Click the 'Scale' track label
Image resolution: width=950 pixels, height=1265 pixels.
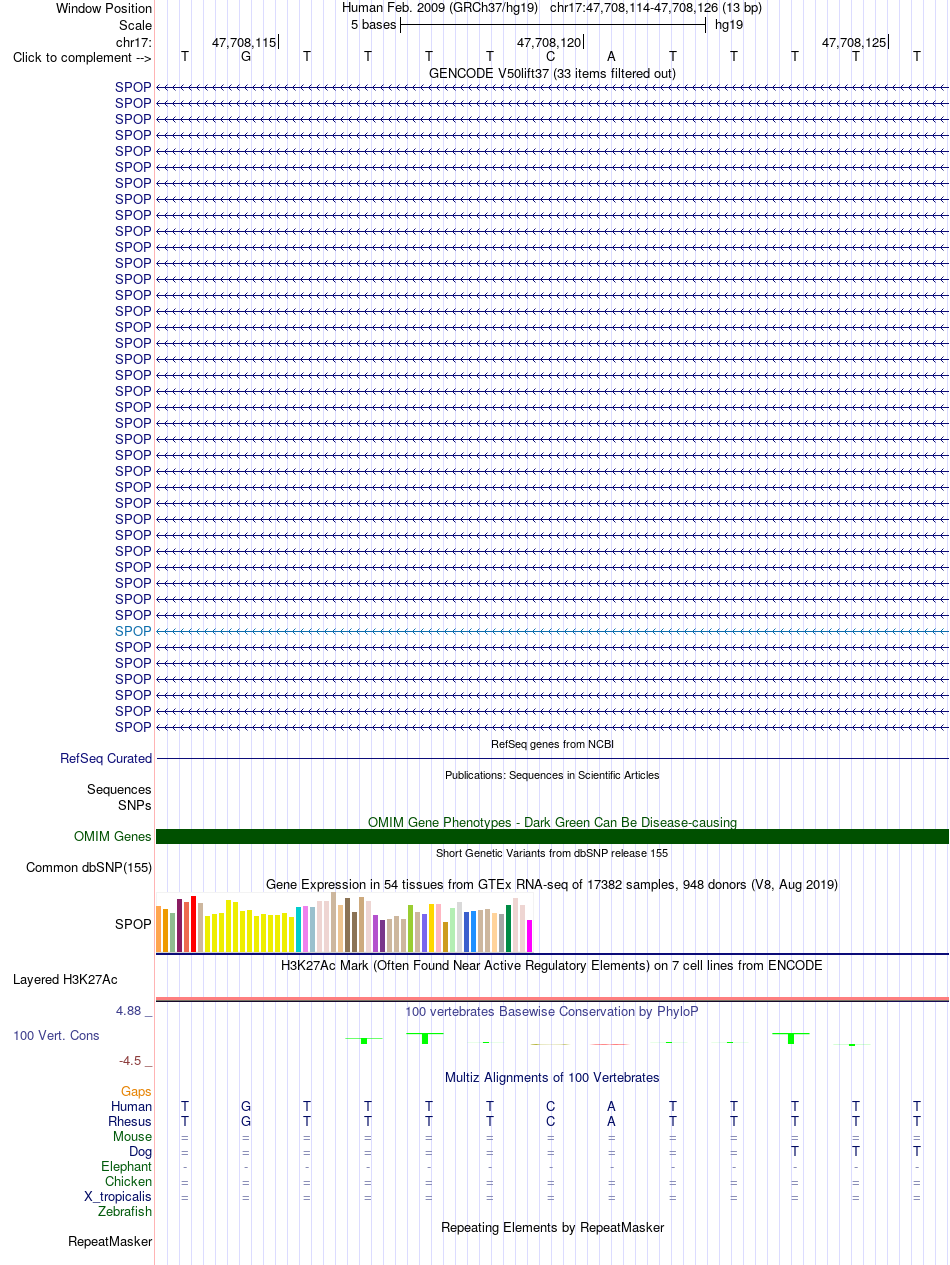tap(135, 25)
